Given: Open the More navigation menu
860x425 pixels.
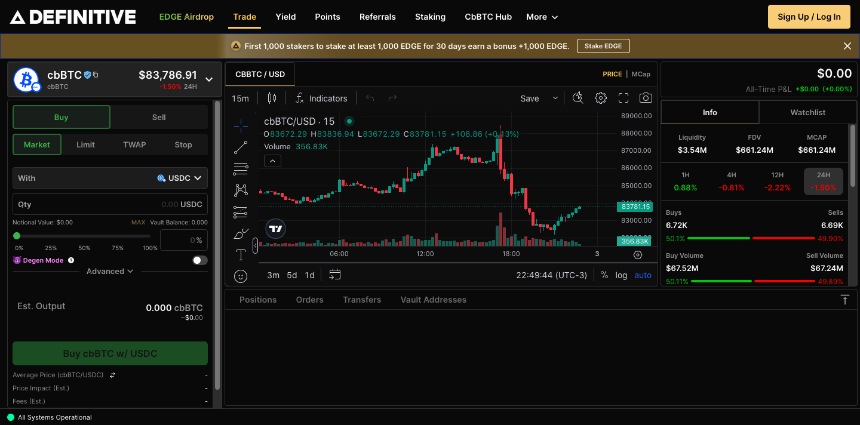Looking at the screenshot, I should tap(542, 17).
